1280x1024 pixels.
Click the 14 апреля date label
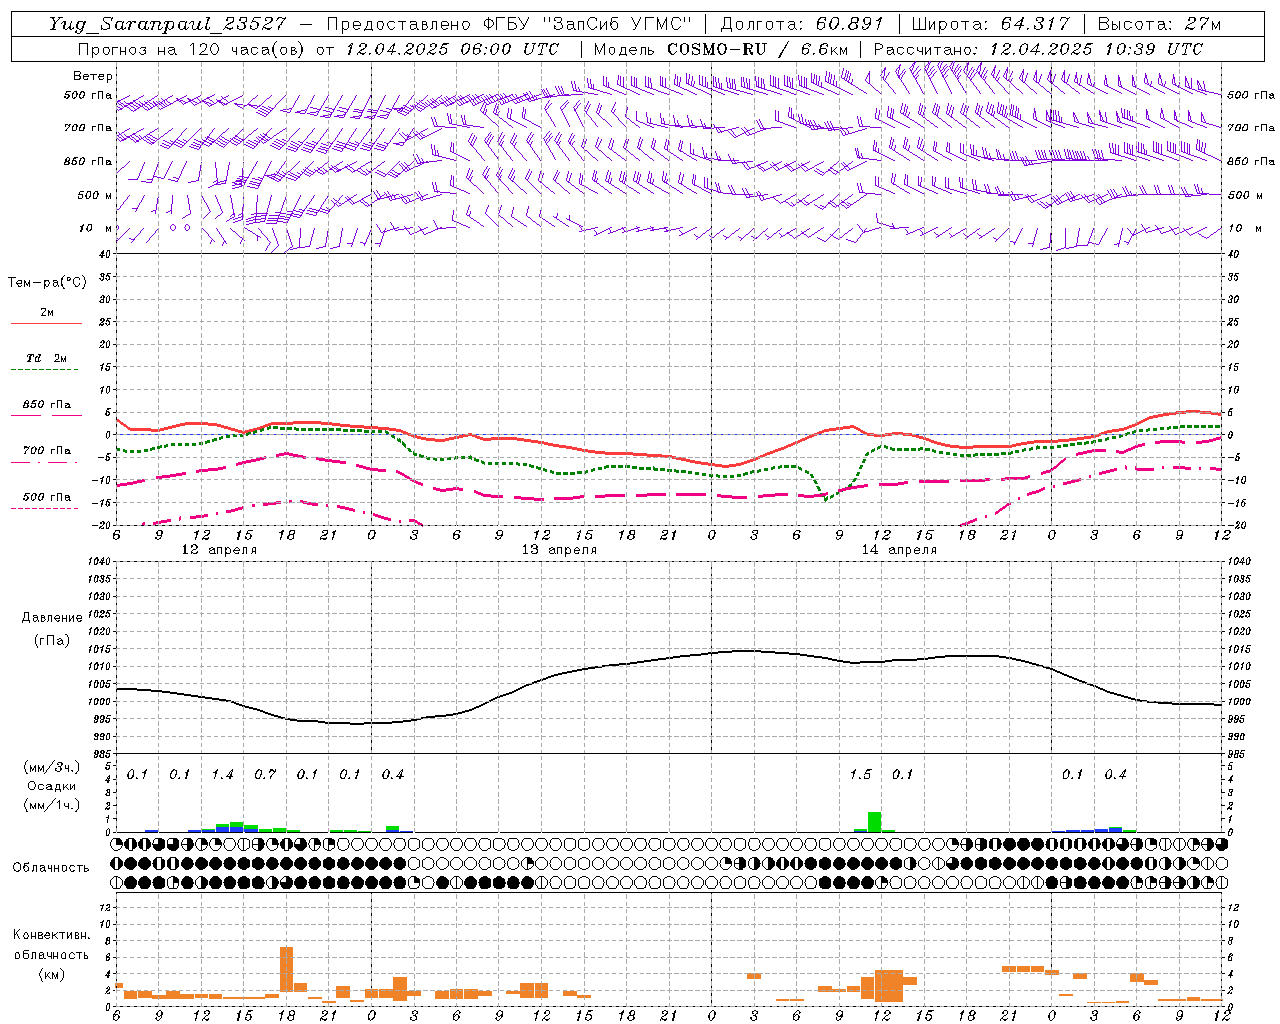click(899, 550)
